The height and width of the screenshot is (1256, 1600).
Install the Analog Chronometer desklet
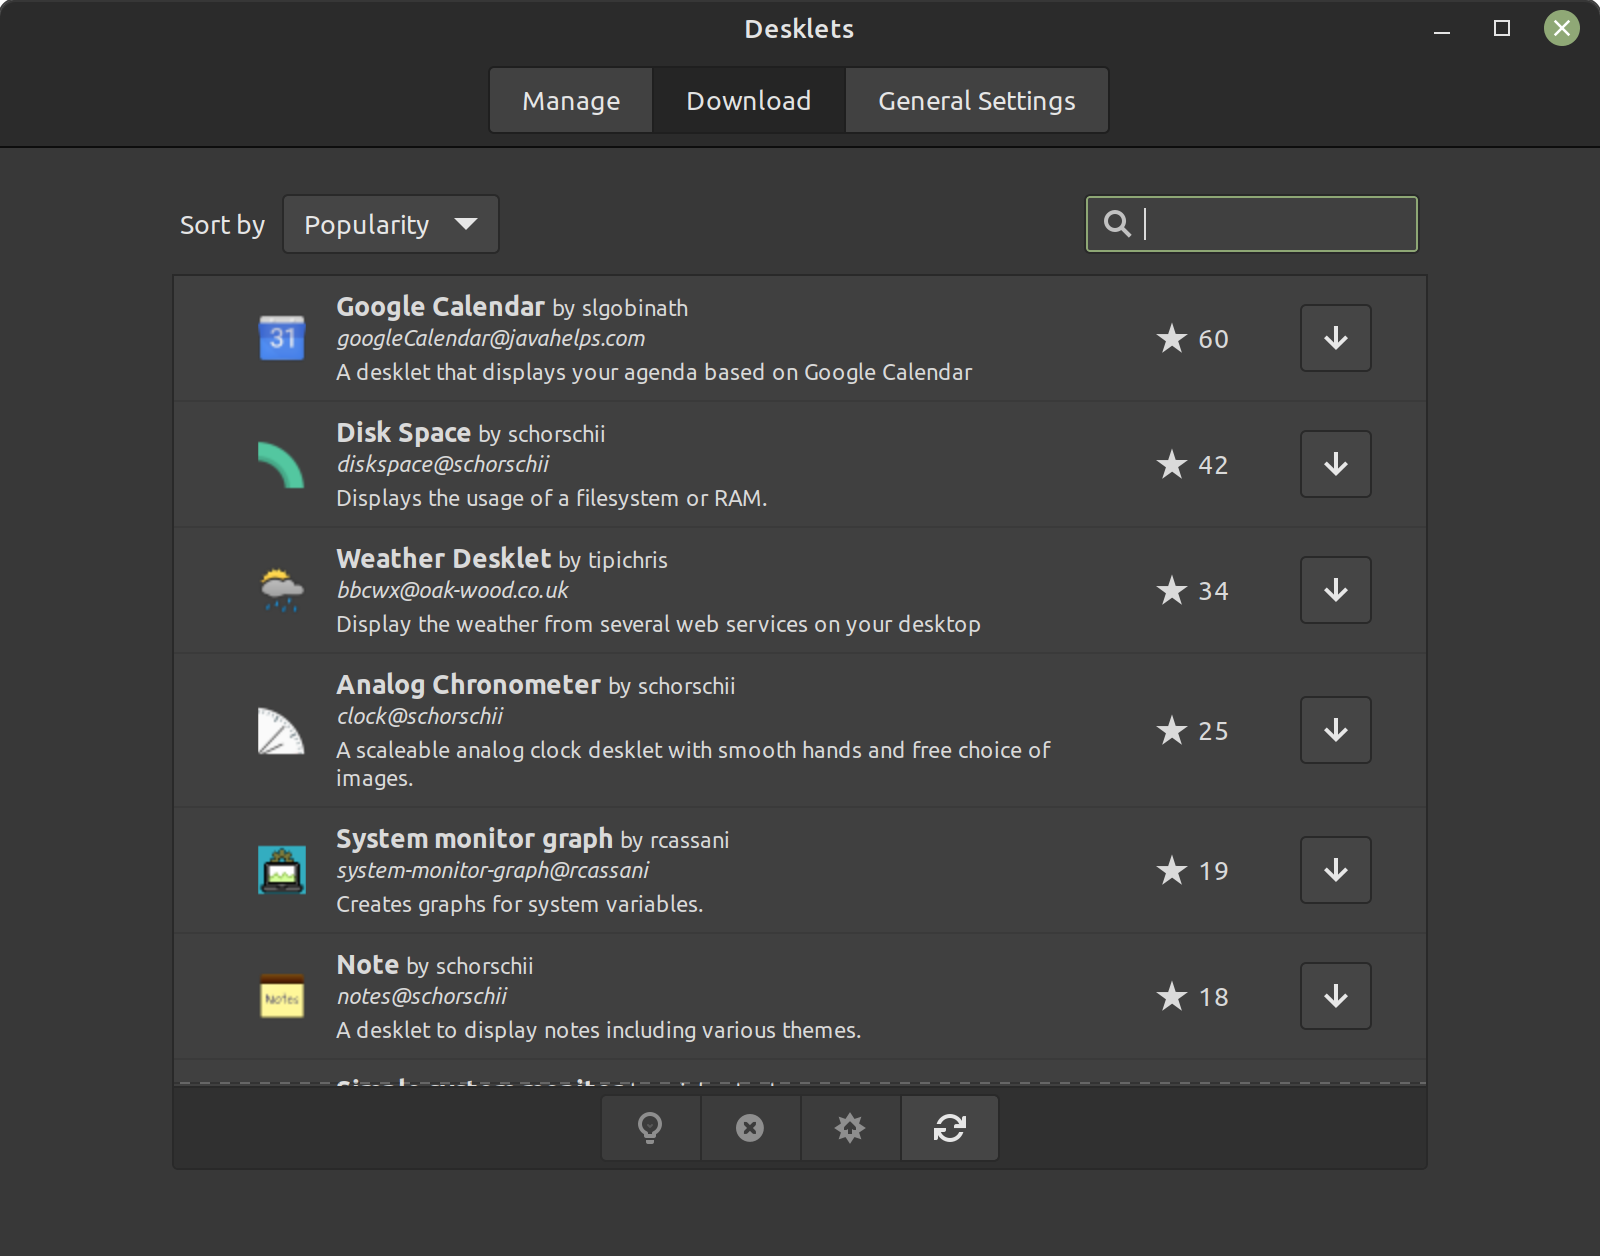pyautogui.click(x=1334, y=730)
